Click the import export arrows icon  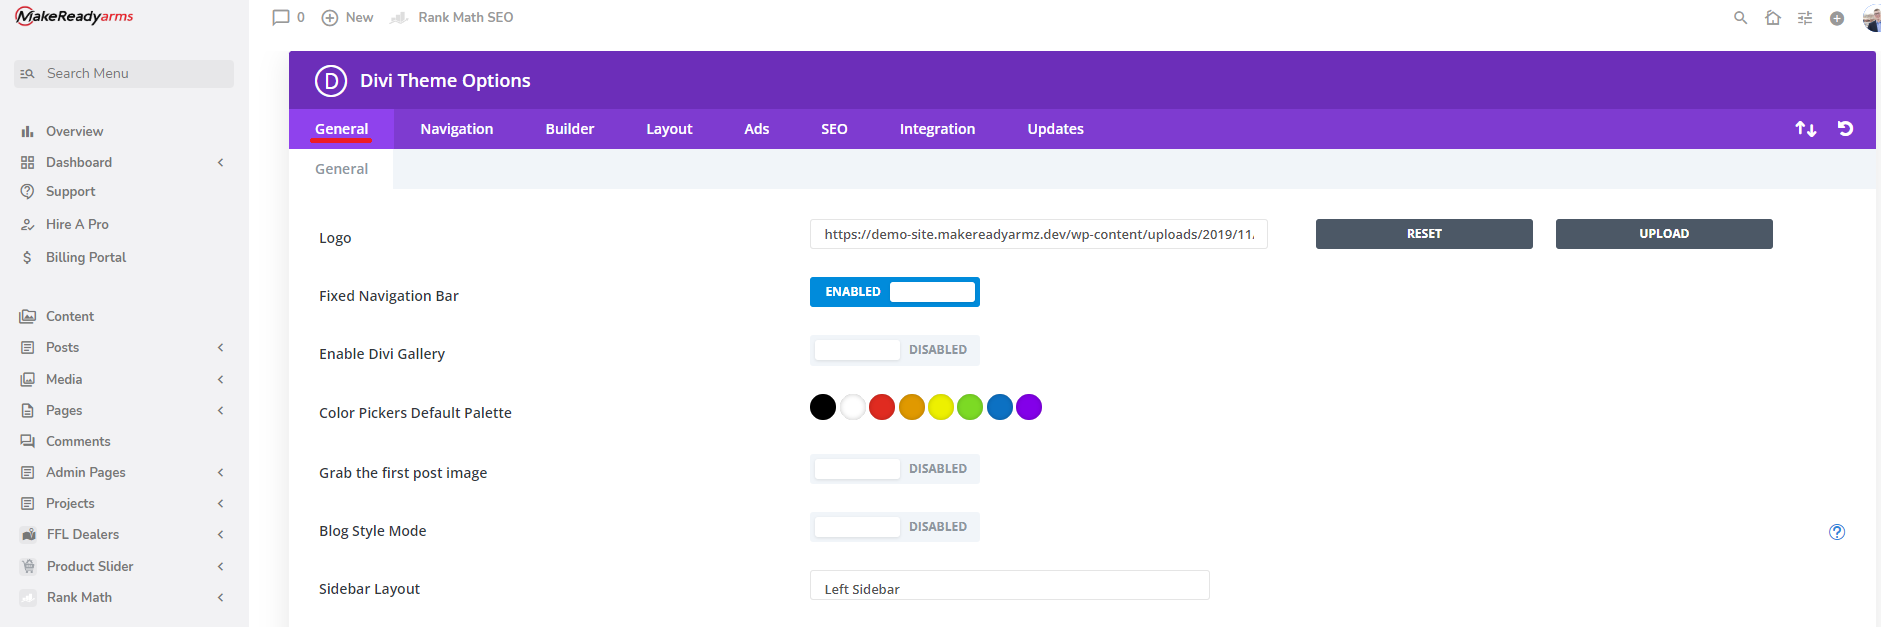pyautogui.click(x=1806, y=129)
